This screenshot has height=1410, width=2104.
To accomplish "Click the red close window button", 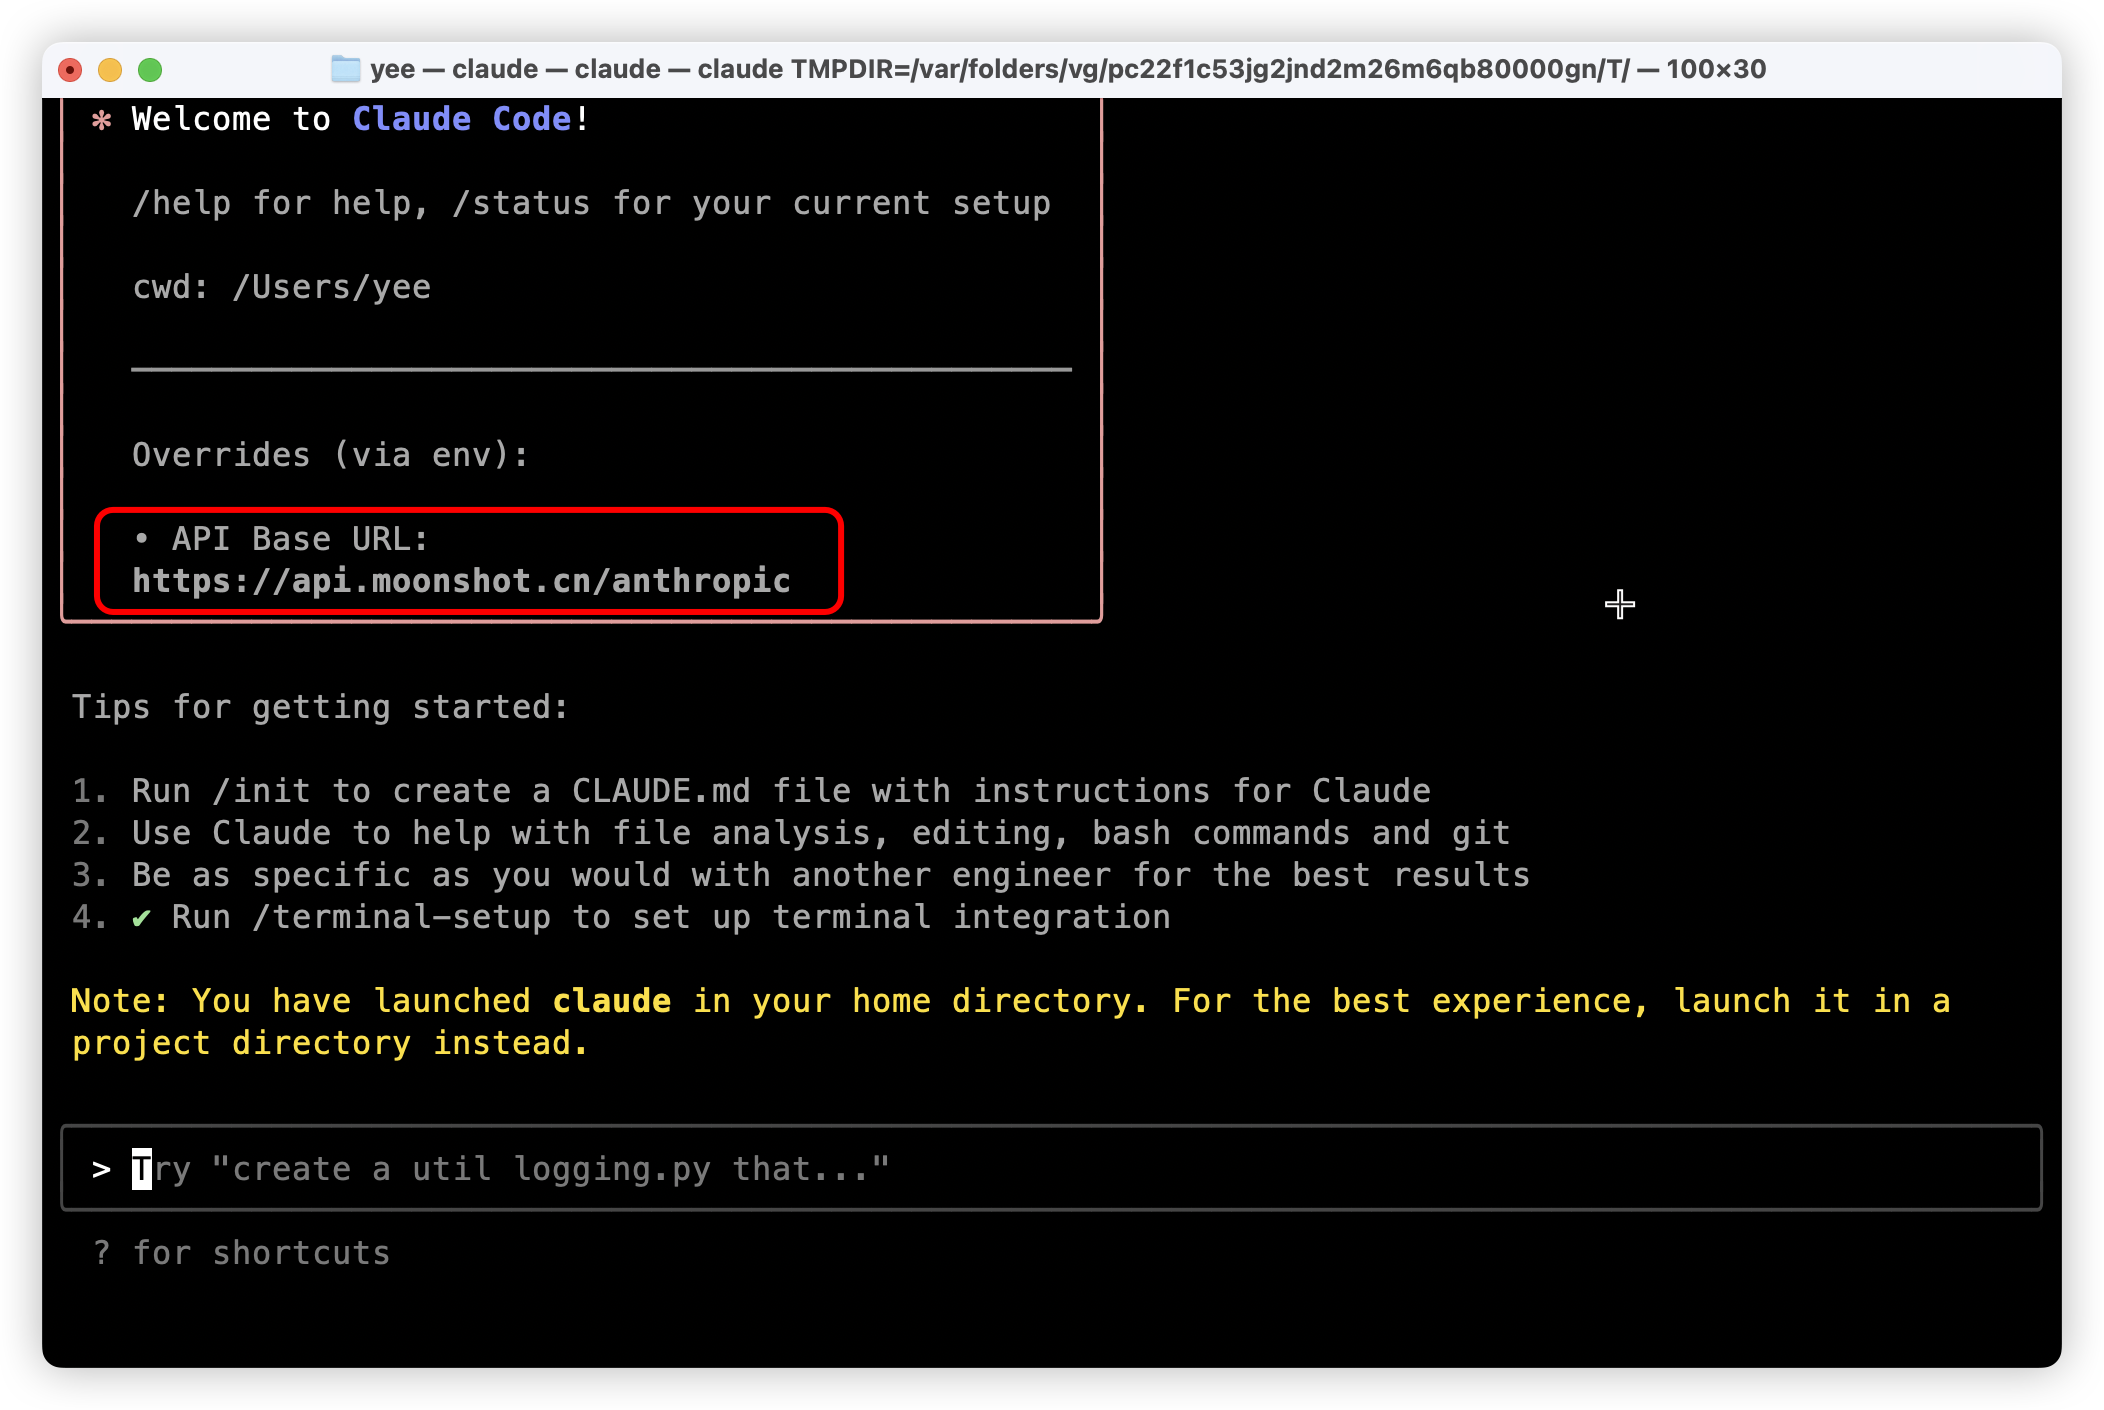I will (x=70, y=69).
